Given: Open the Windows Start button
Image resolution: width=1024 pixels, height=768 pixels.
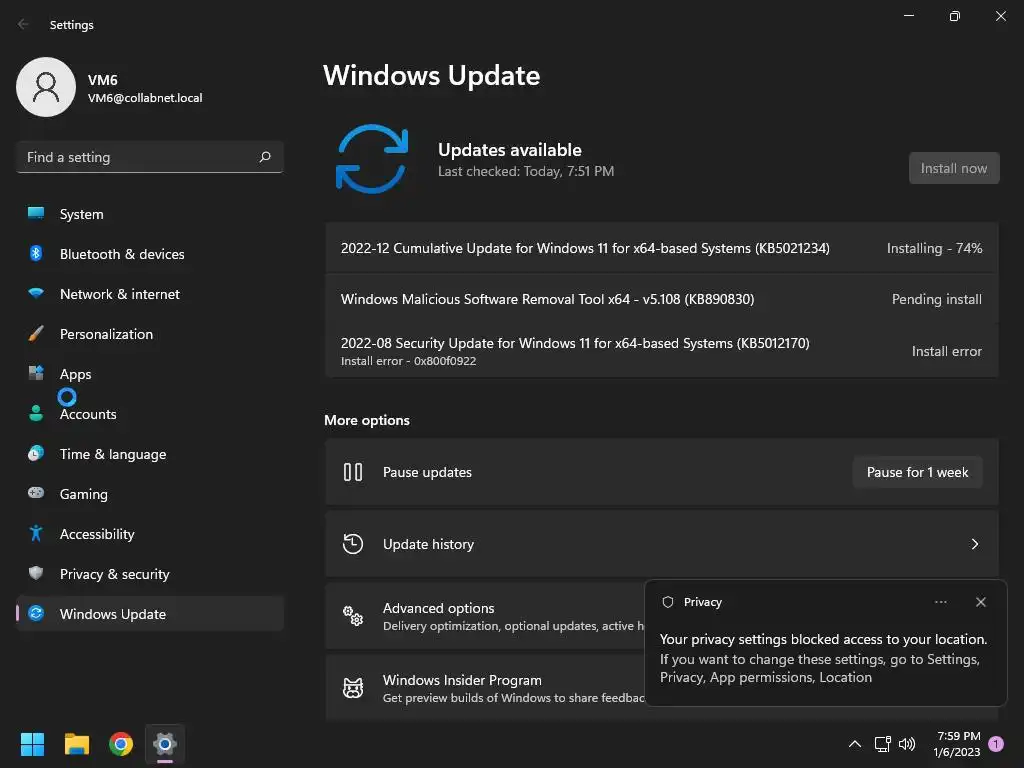Looking at the screenshot, I should click(x=32, y=744).
